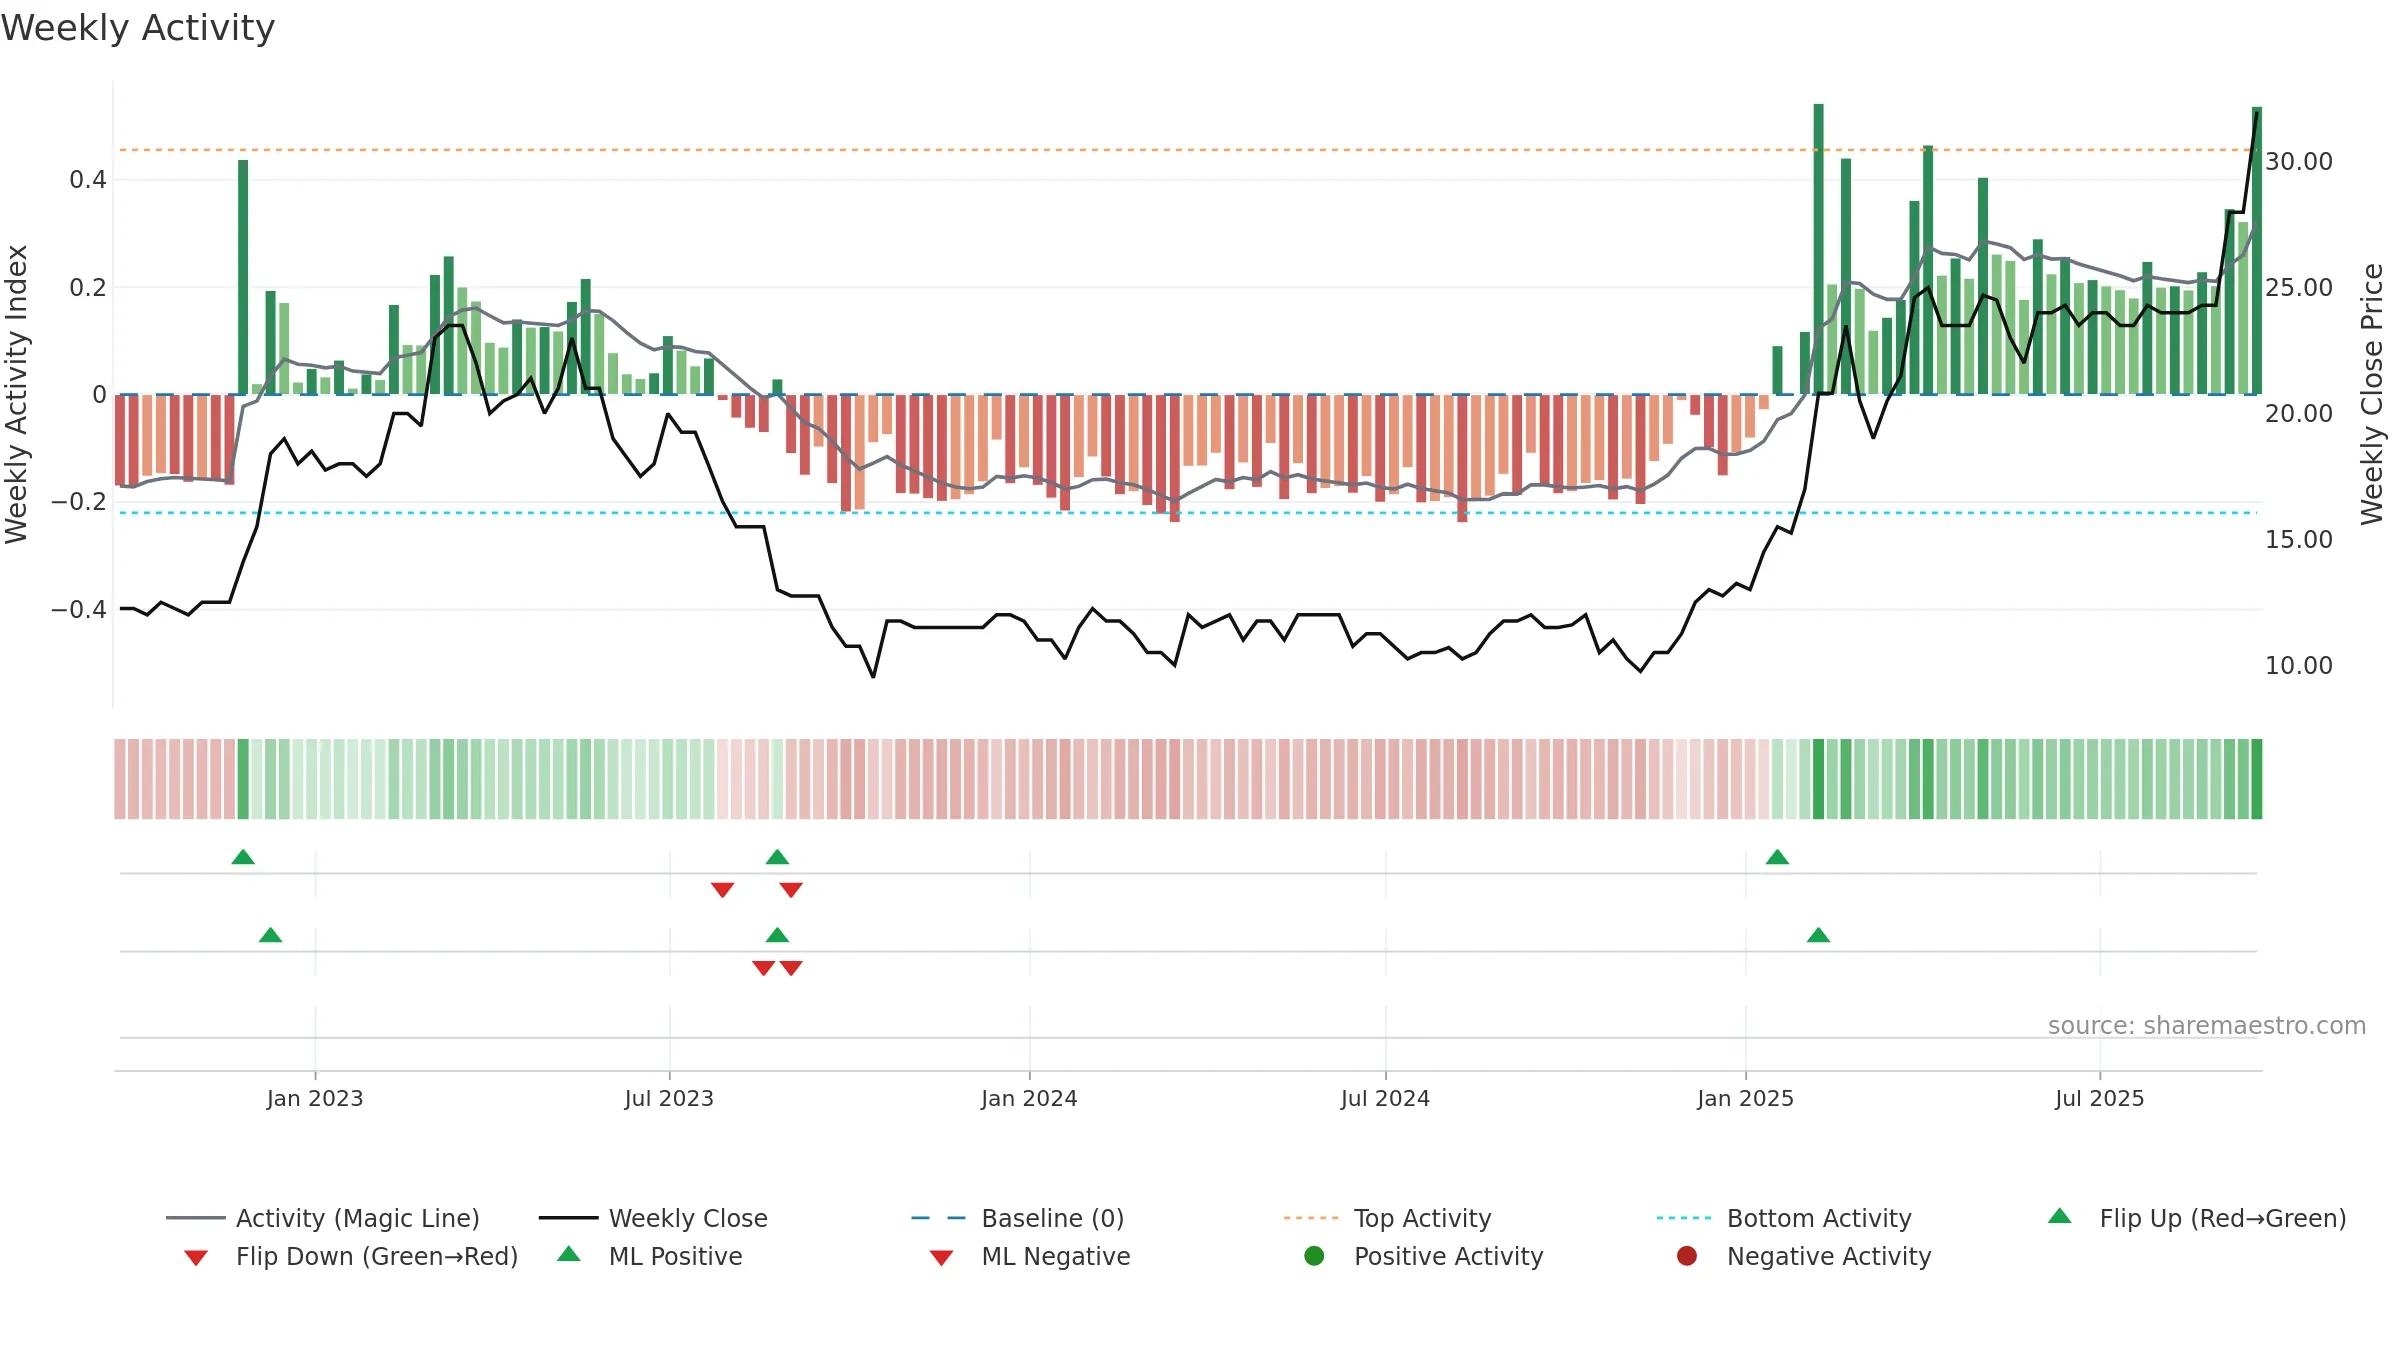Toggle the Flip Down (Green→Red) legend entry
This screenshot has width=2400, height=1350.
click(351, 1256)
